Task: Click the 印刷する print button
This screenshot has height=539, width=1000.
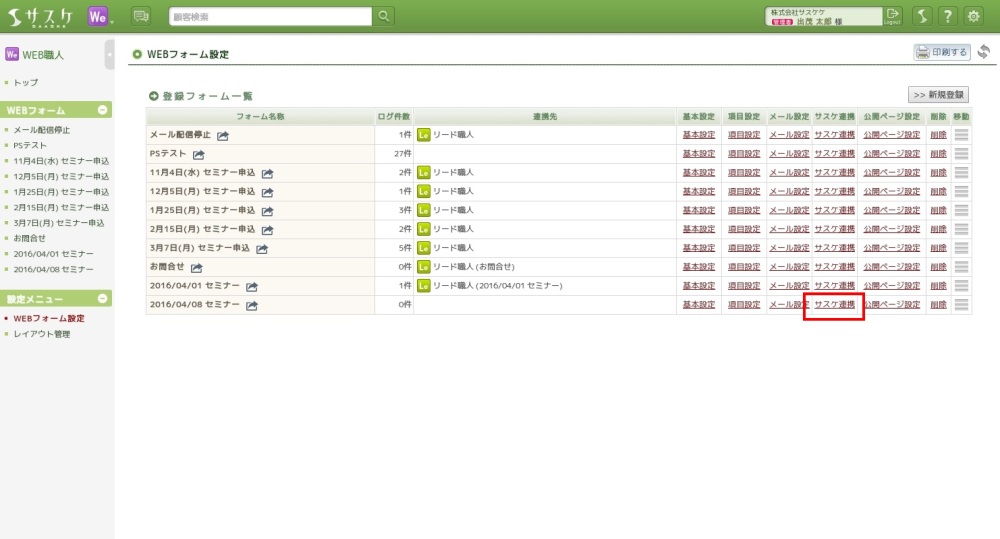Action: point(942,52)
